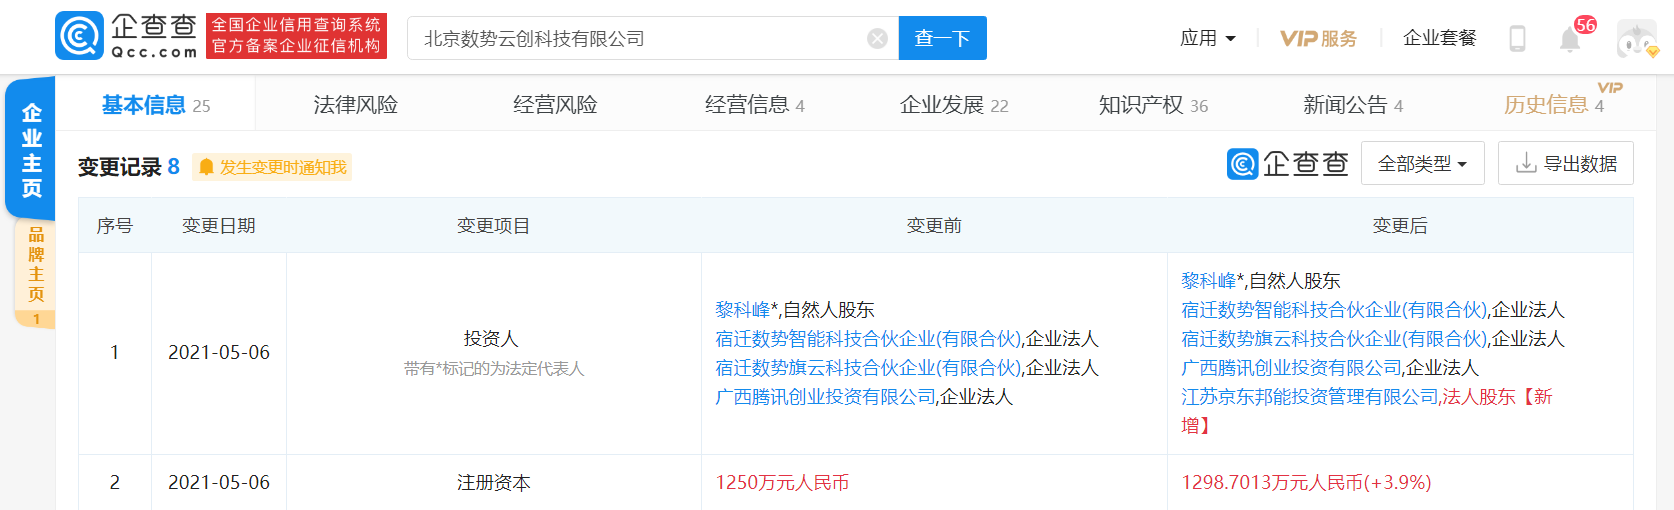1674x510 pixels.
Task: Click 注册资本 change item cell
Action: 493,483
